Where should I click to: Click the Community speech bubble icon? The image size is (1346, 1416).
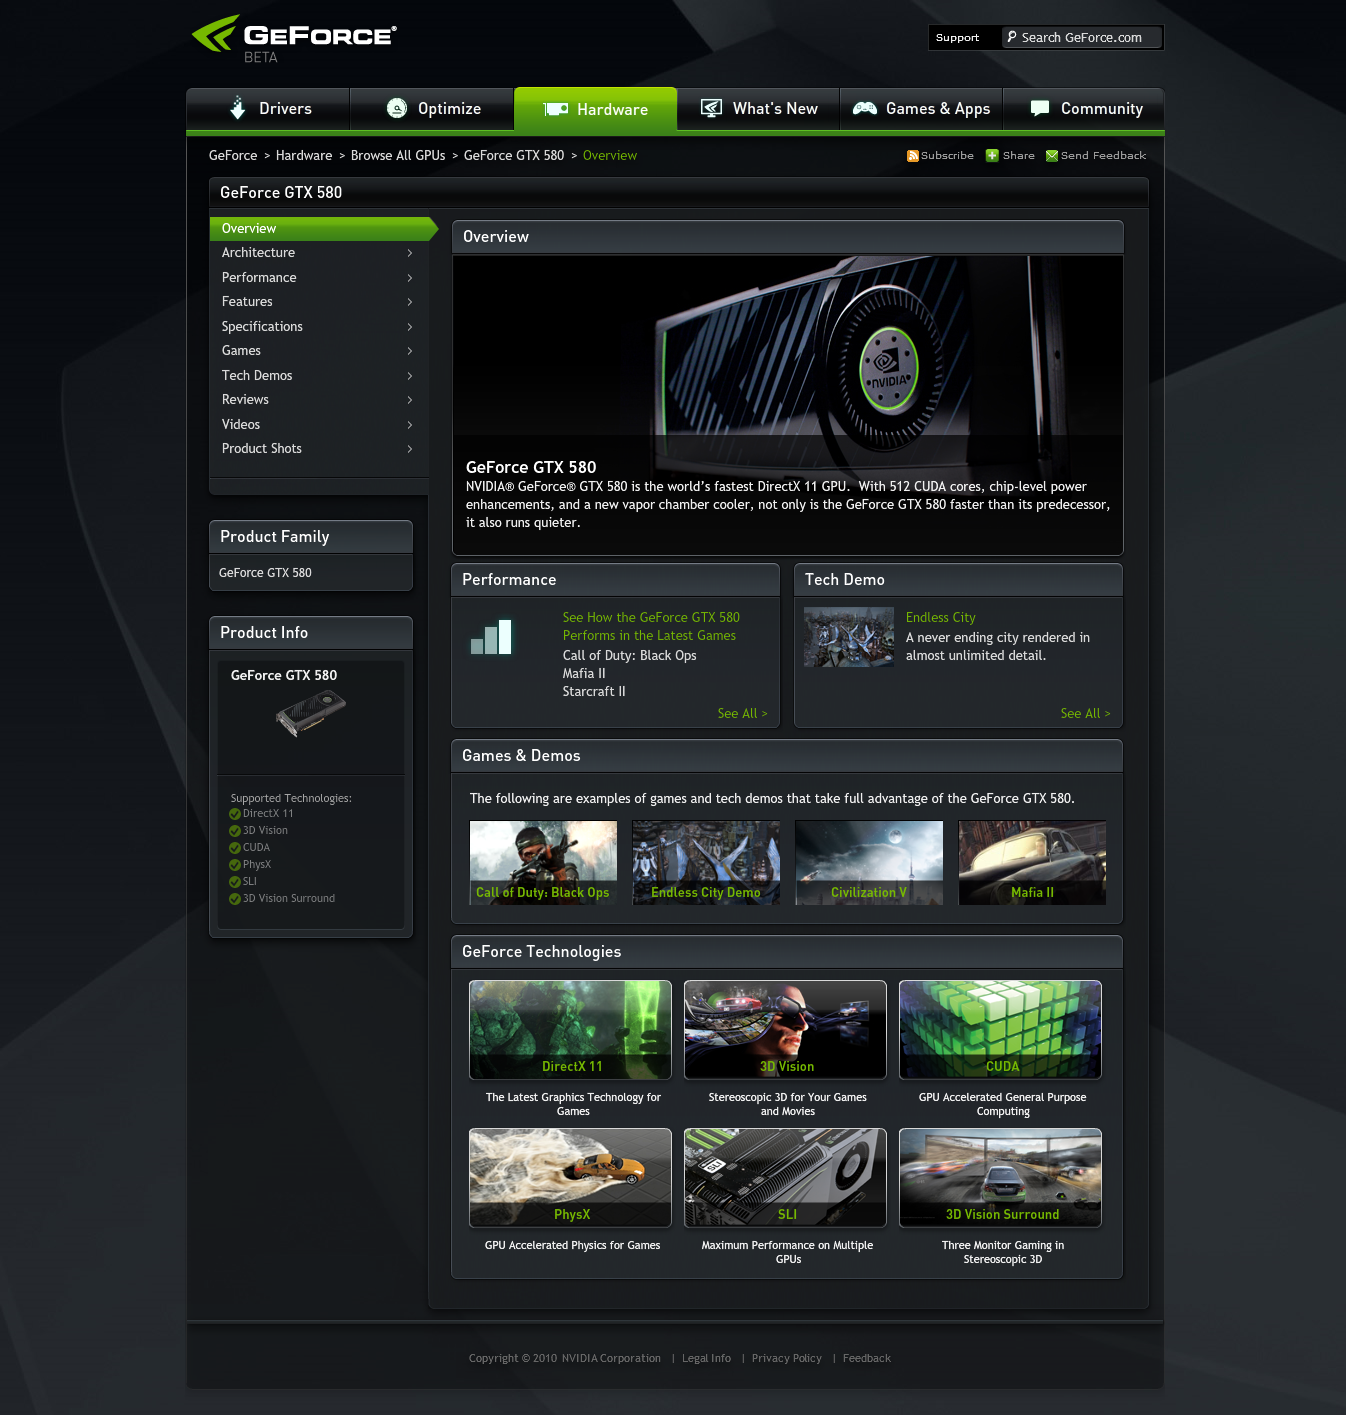click(x=1040, y=108)
